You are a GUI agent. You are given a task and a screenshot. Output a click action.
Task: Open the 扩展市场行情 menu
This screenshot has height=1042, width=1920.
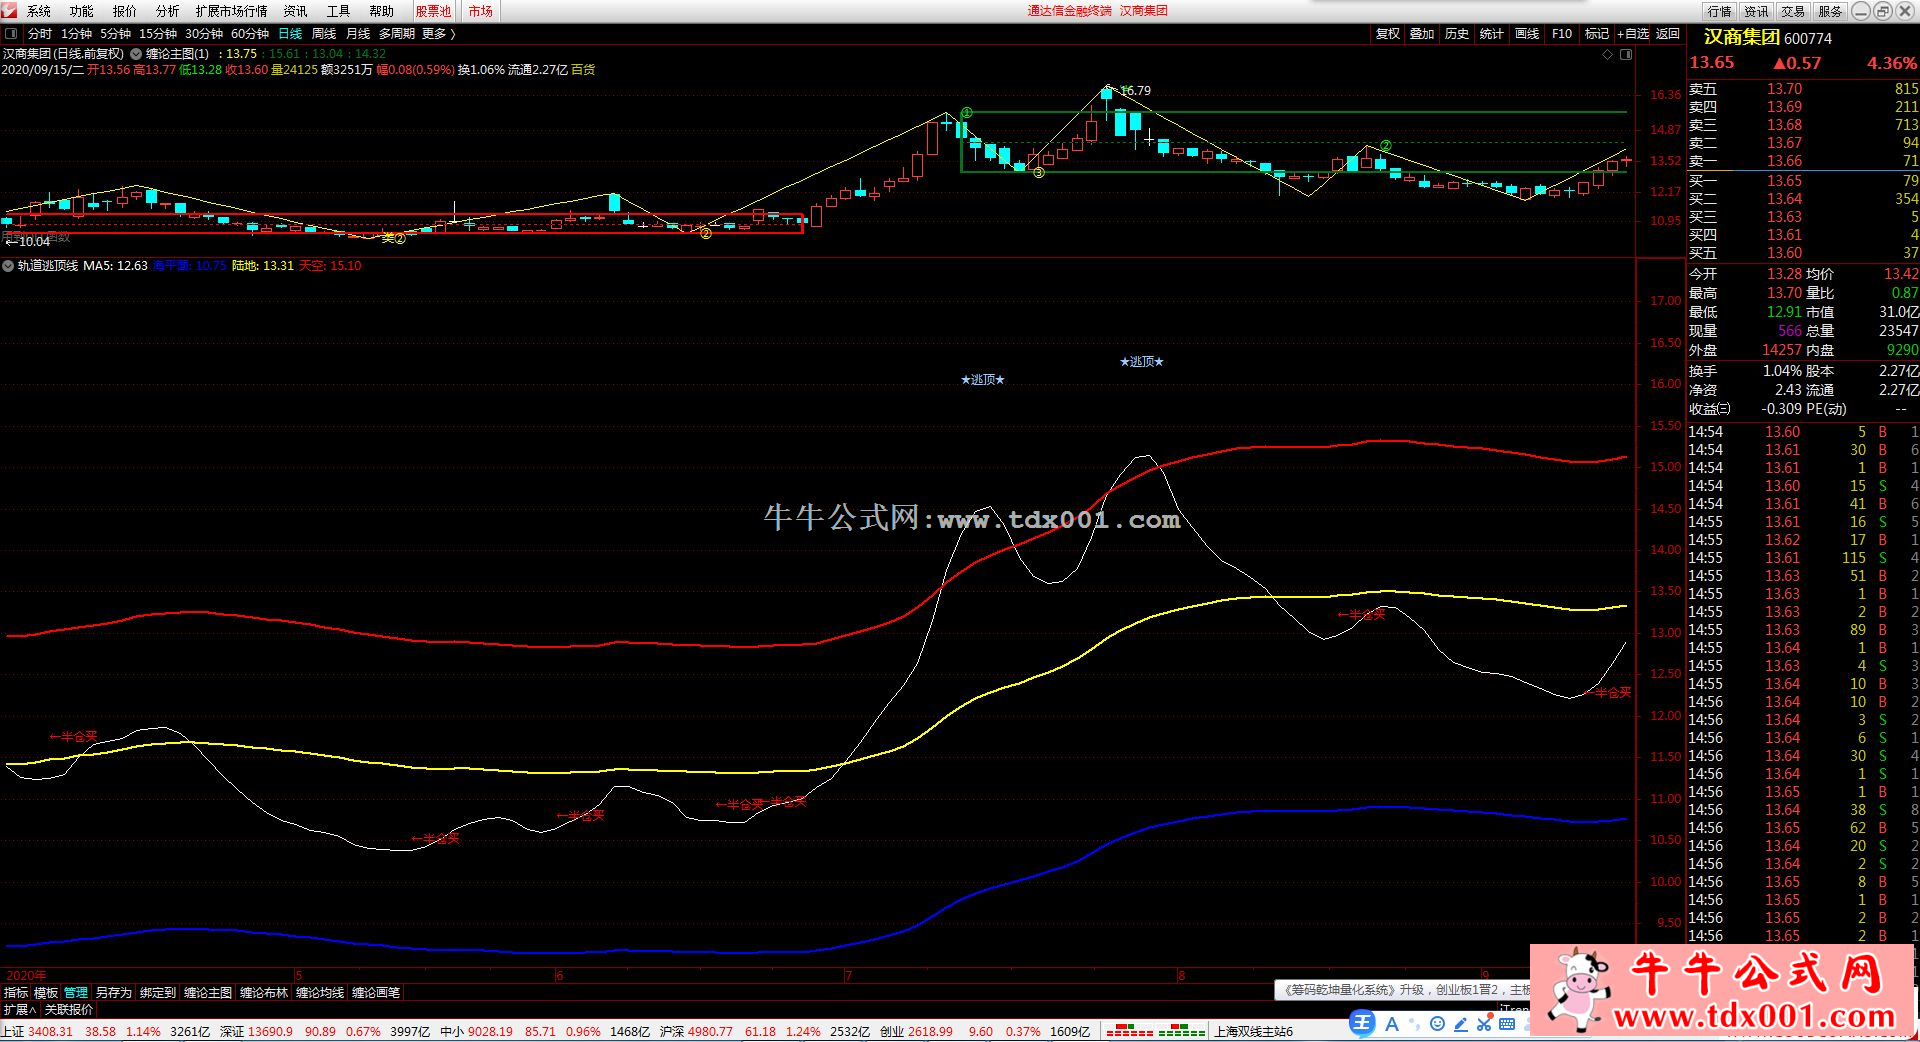[232, 11]
